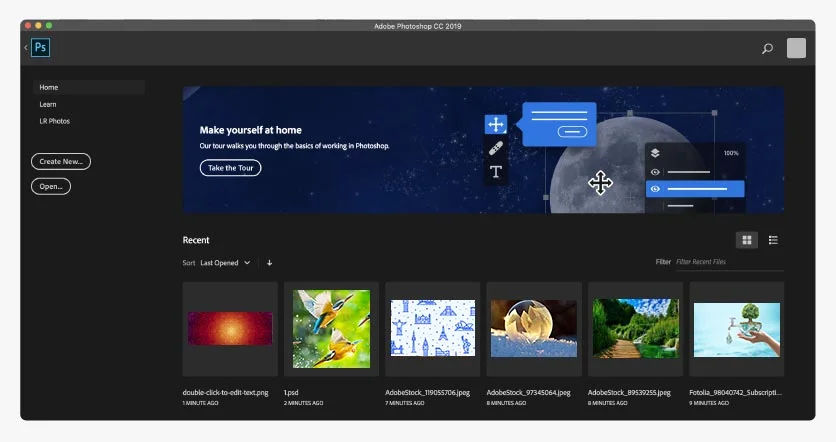Click the back chevron beside Ps logo
836x442 pixels.
click(x=26, y=47)
